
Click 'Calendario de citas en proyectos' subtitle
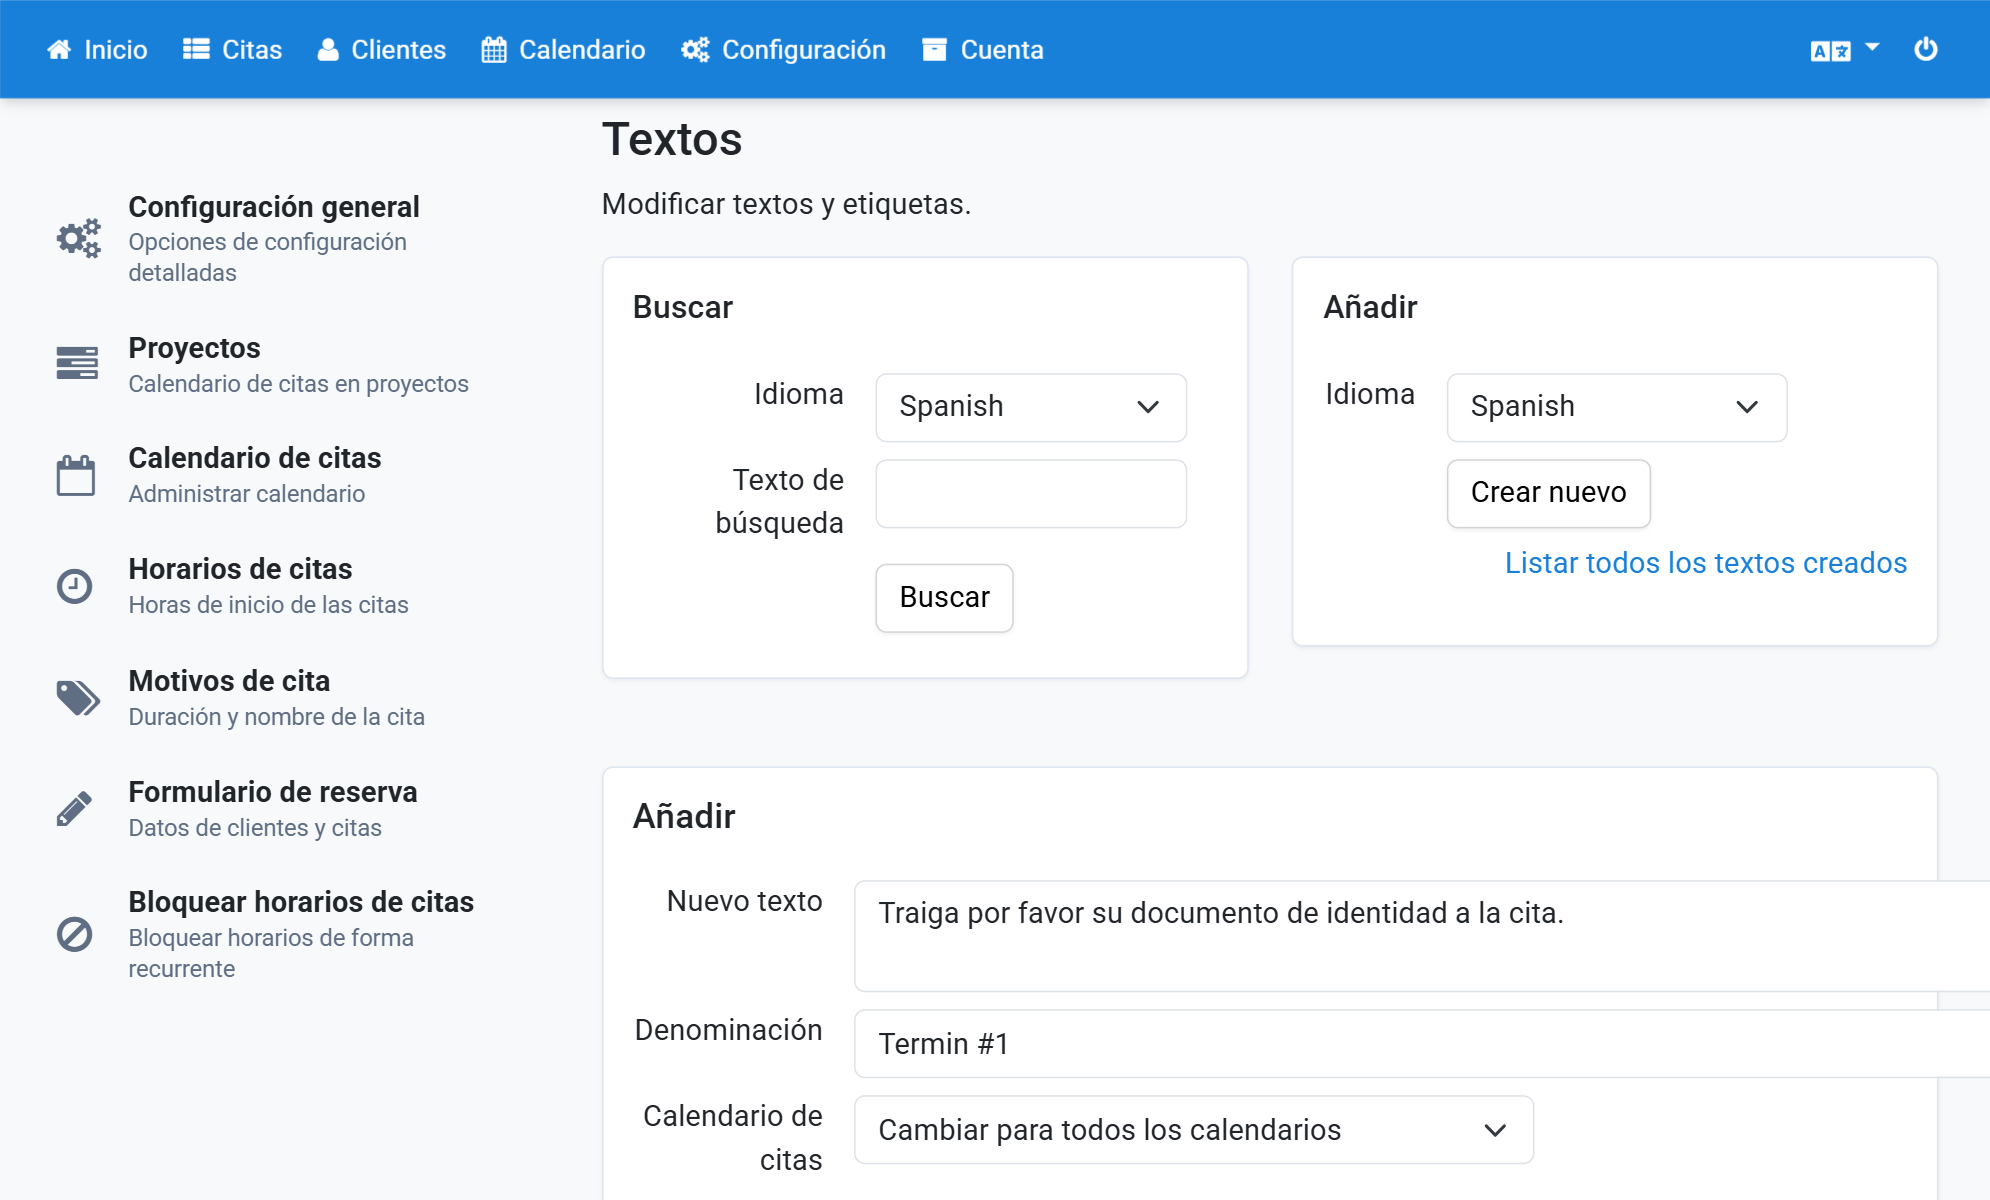(x=298, y=384)
